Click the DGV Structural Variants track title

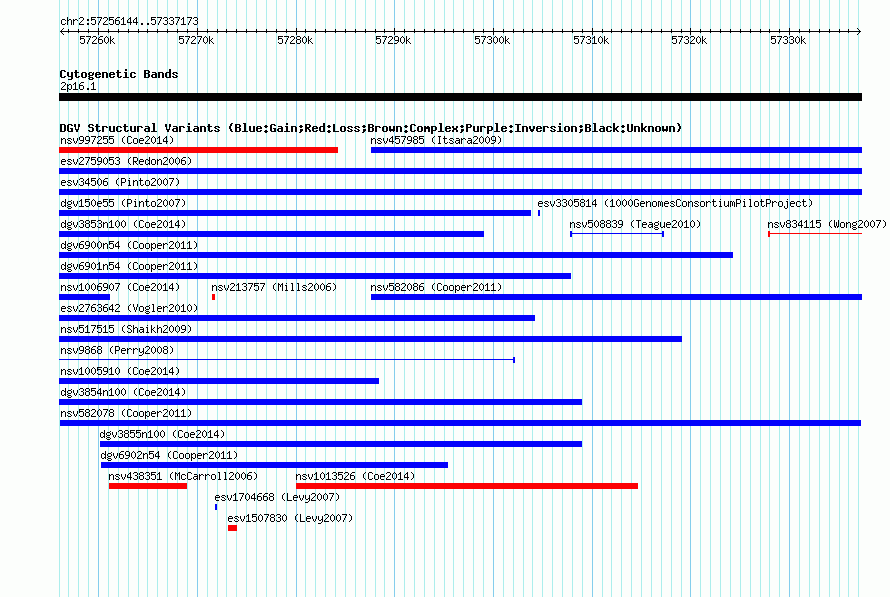pyautogui.click(x=370, y=128)
